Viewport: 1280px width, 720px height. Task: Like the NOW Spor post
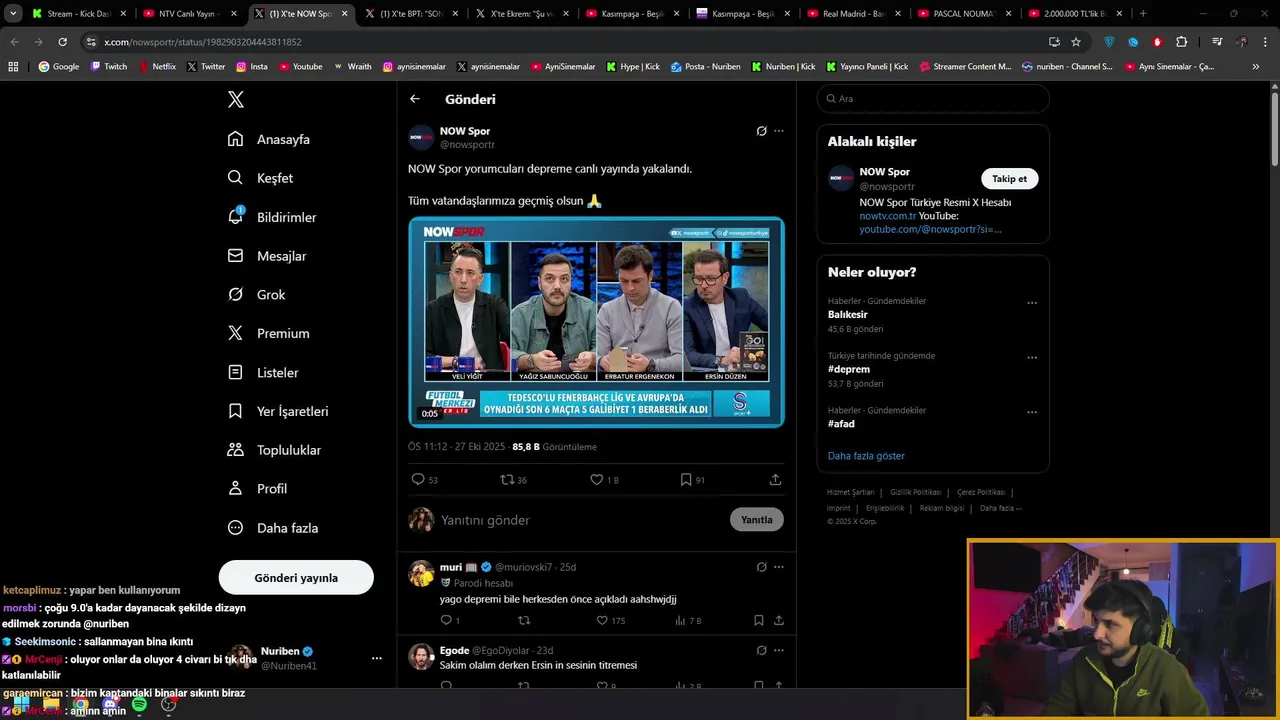coord(597,480)
